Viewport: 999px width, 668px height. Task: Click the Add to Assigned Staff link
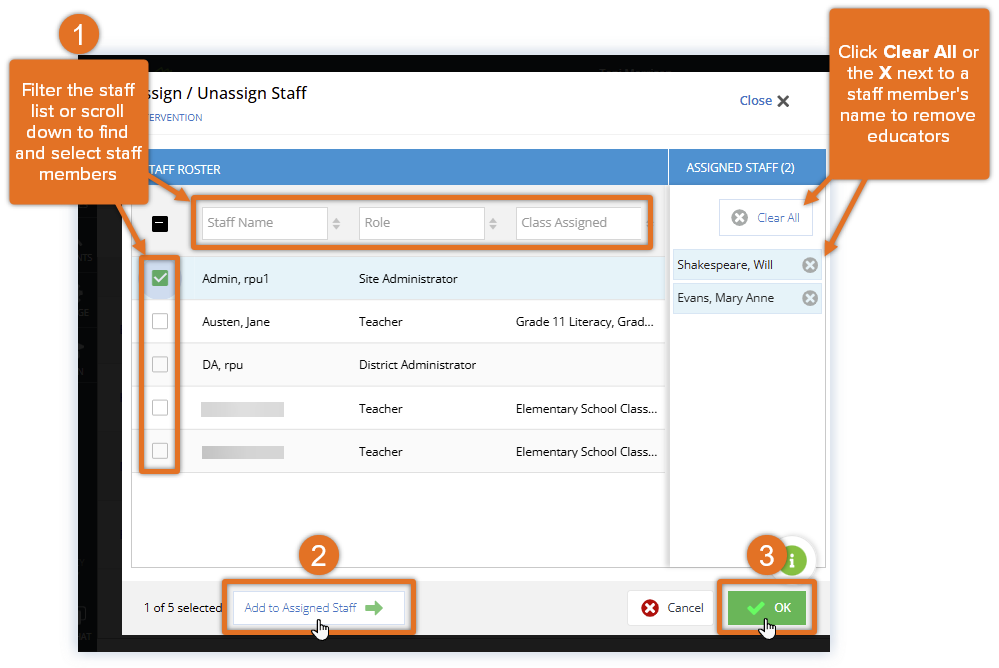coord(300,608)
